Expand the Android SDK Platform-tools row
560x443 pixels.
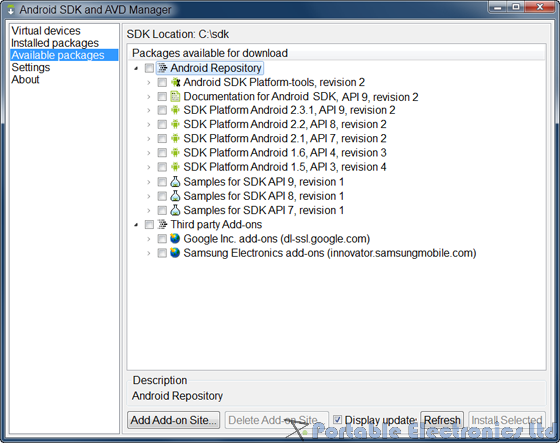coord(149,83)
